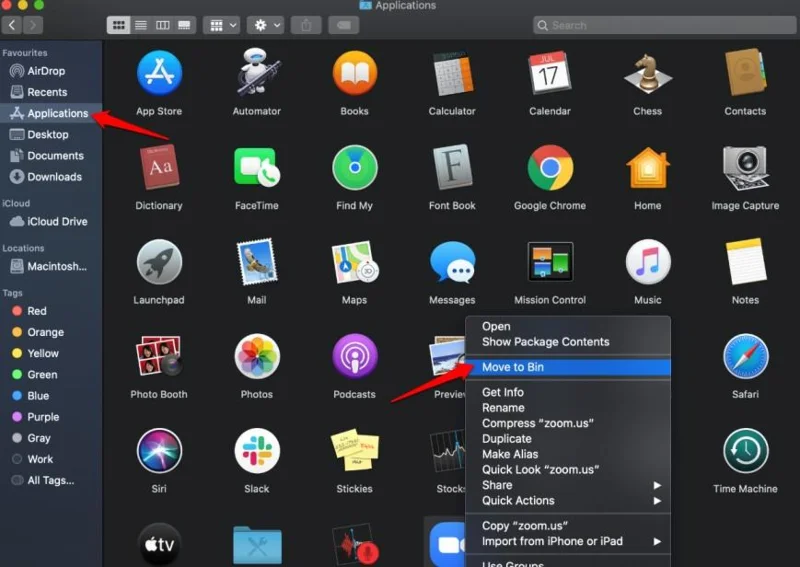Click the Edit Tags toolbar button
The height and width of the screenshot is (567, 800).
pyautogui.click(x=344, y=25)
